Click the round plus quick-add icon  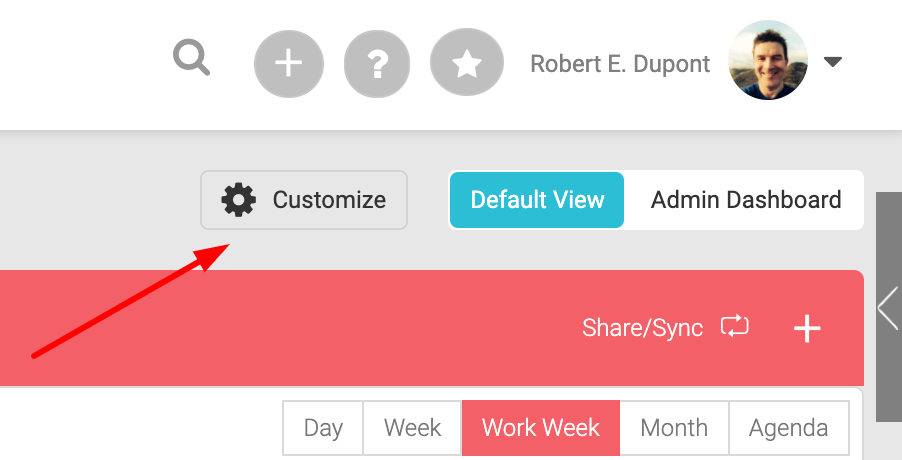pyautogui.click(x=289, y=63)
